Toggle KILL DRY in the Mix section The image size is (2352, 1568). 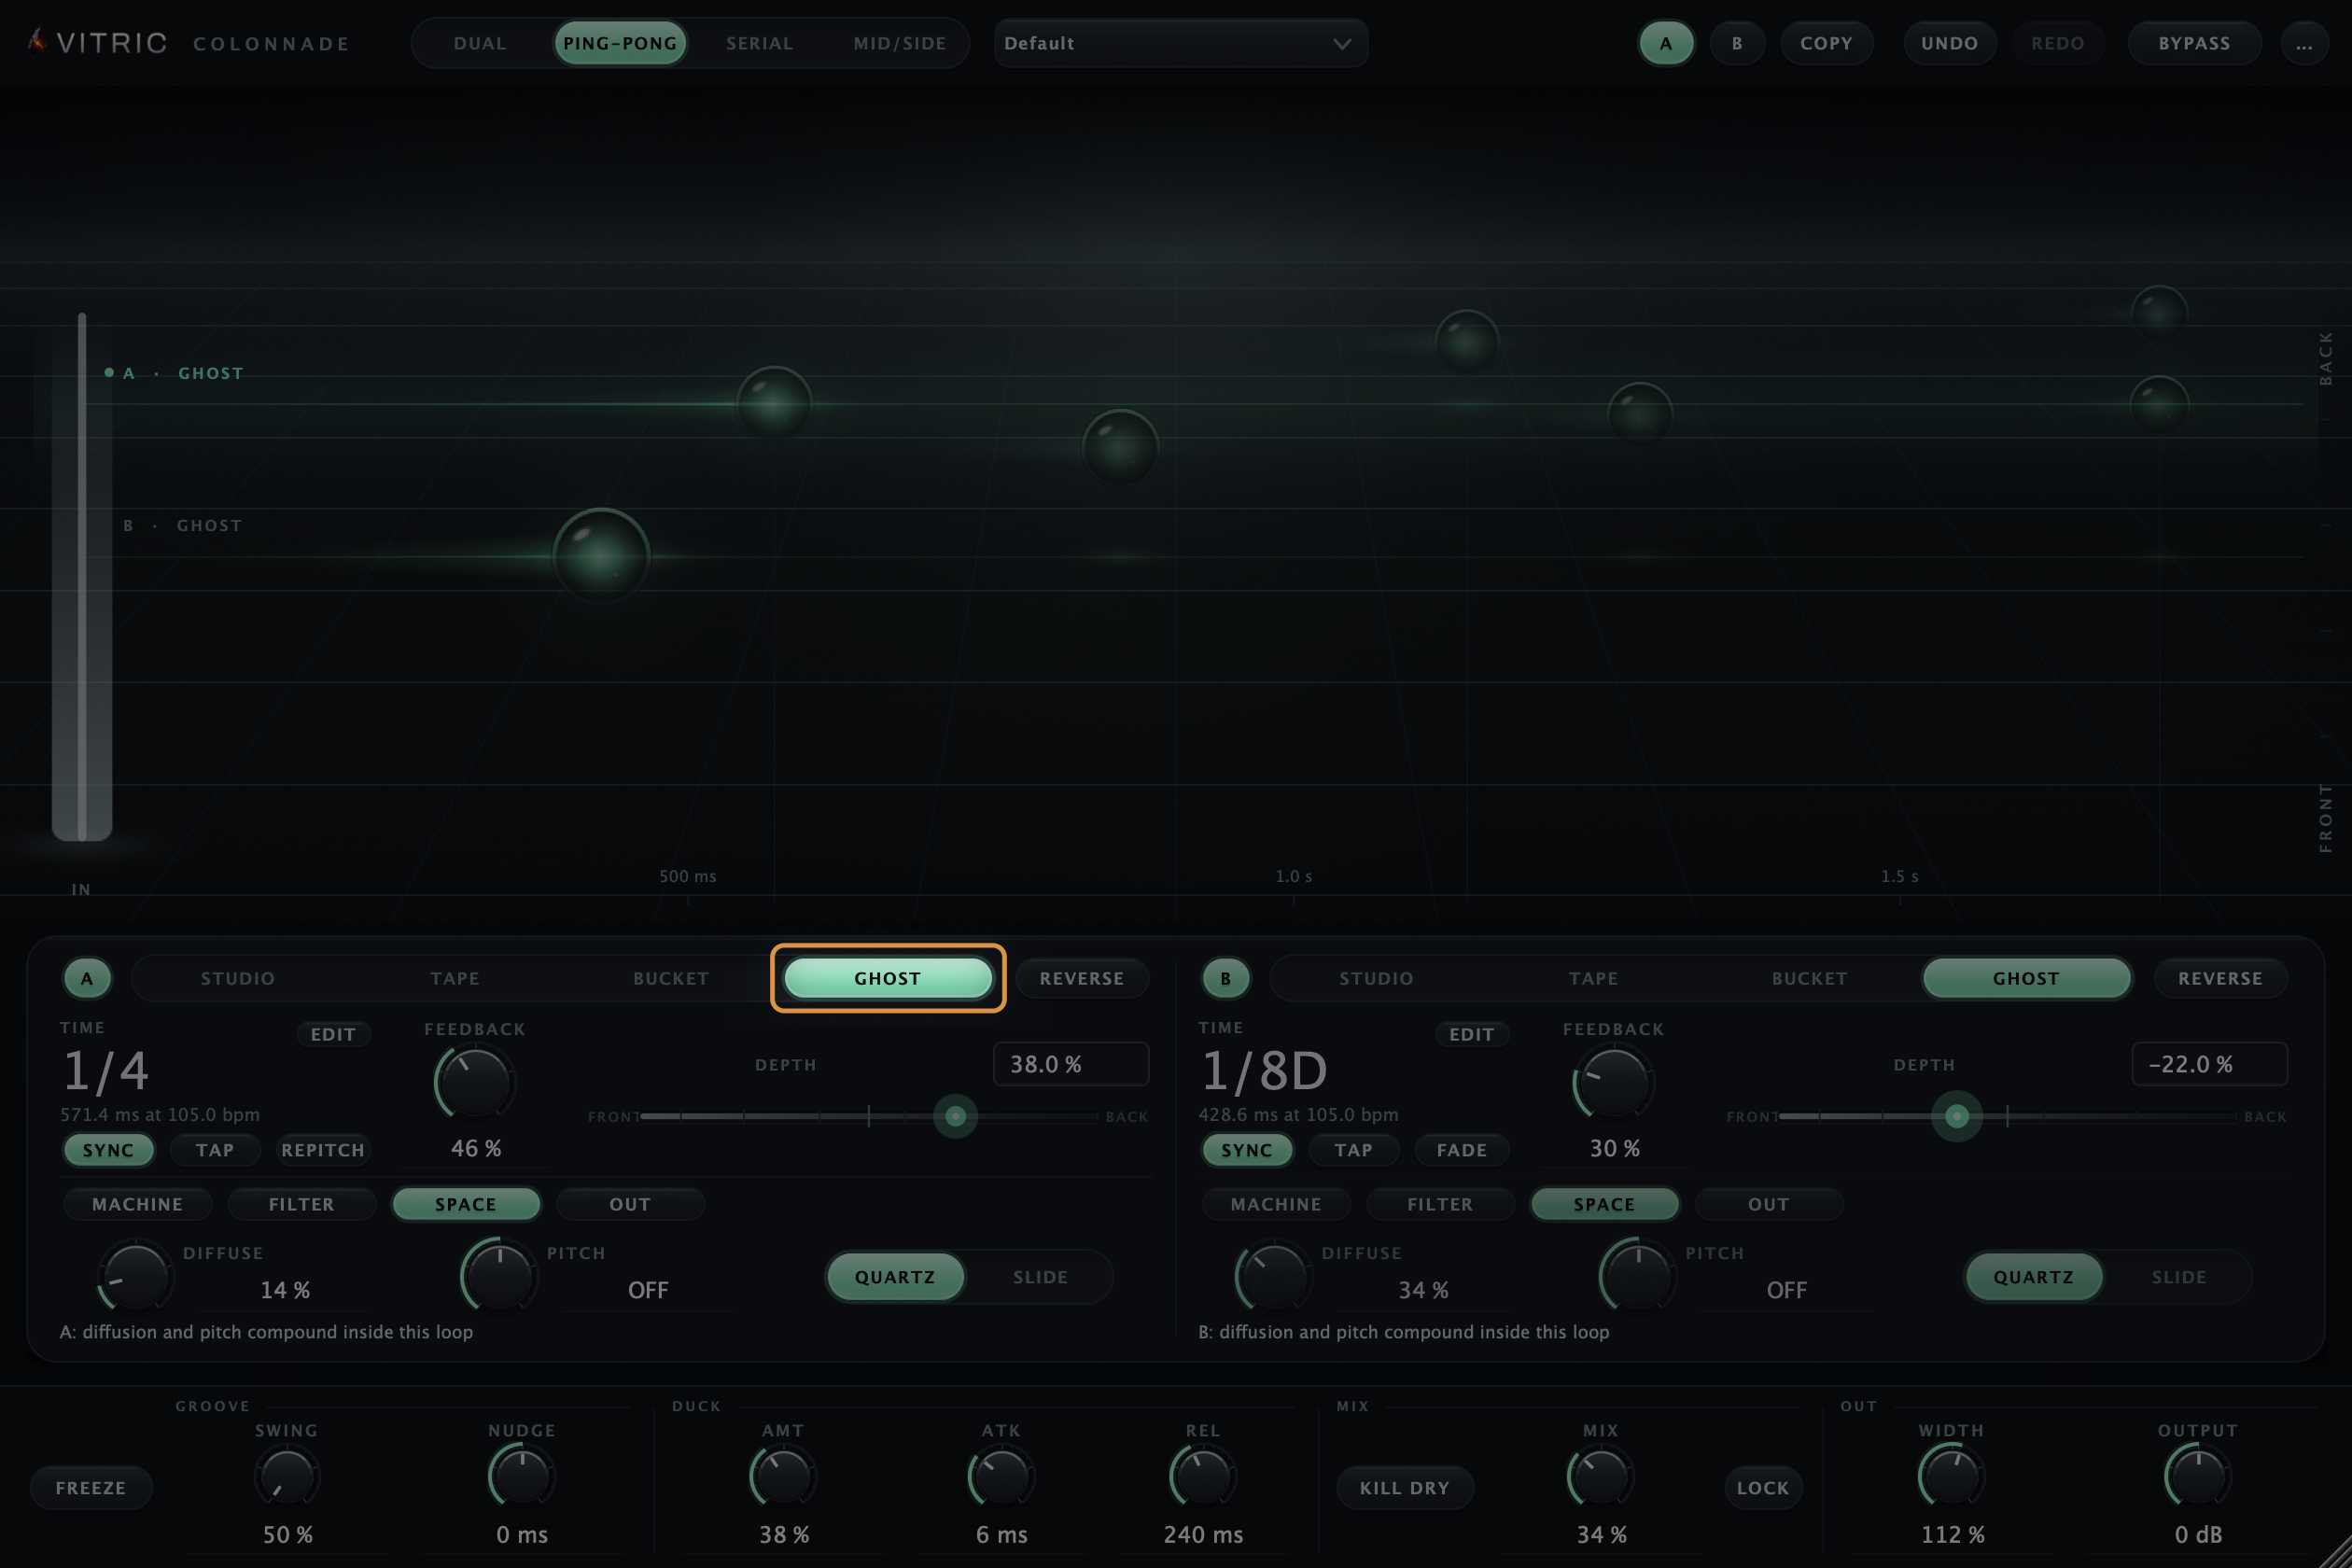tap(1404, 1488)
